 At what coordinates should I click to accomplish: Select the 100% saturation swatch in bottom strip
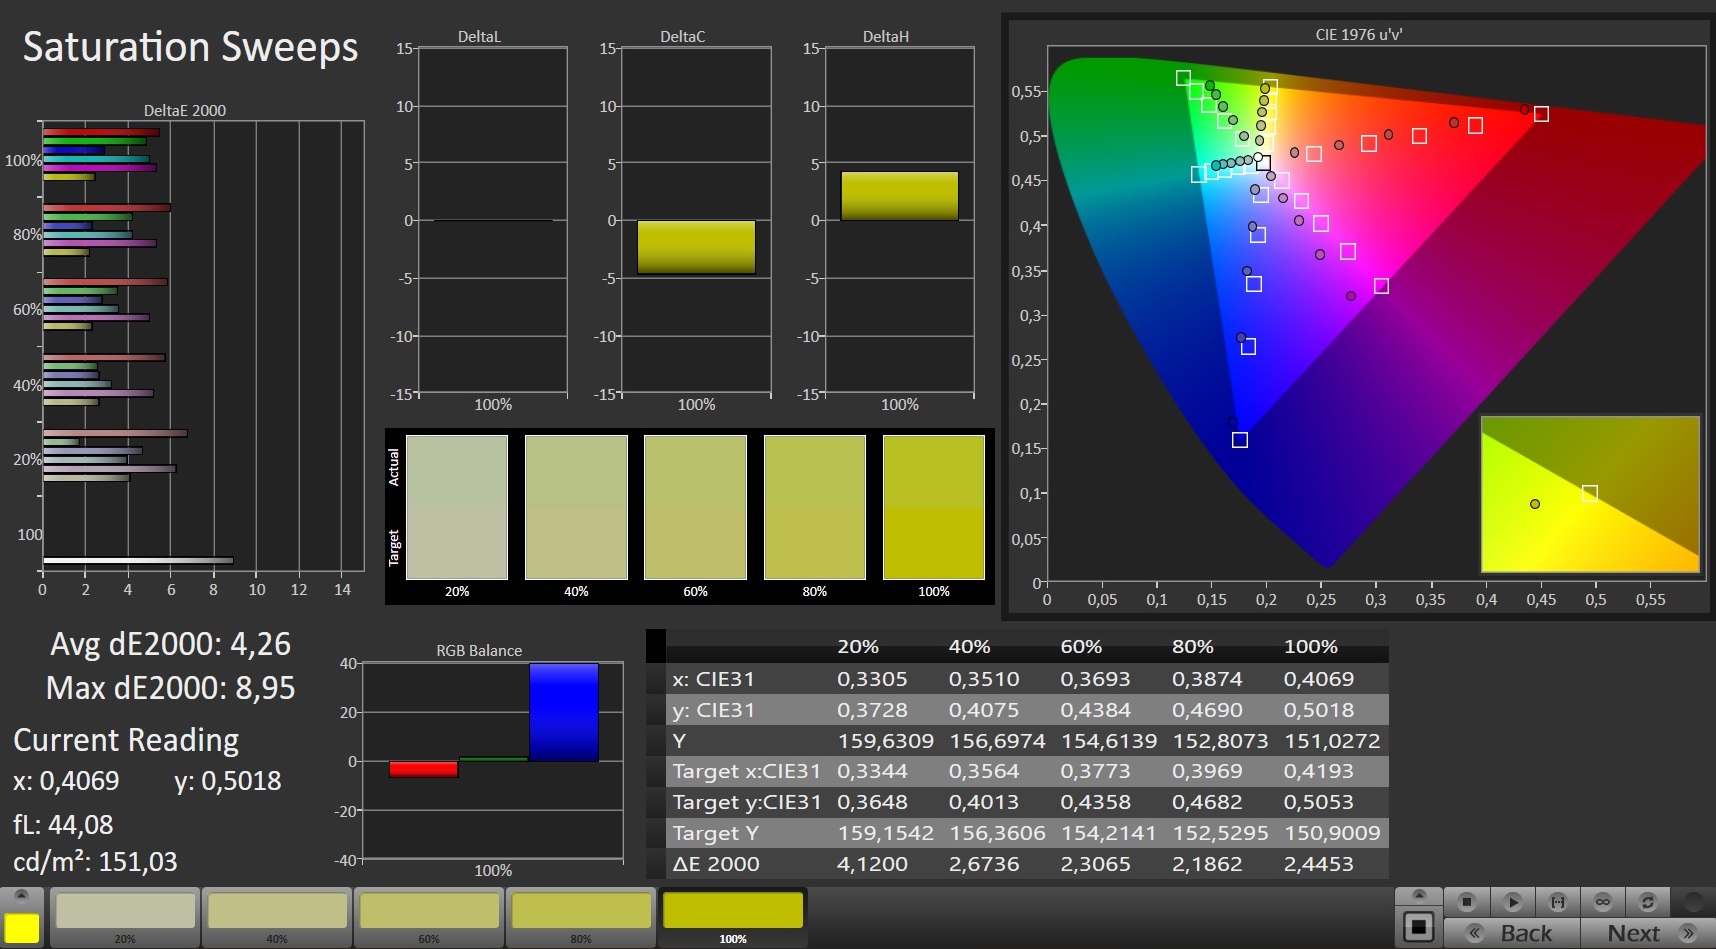(x=733, y=917)
